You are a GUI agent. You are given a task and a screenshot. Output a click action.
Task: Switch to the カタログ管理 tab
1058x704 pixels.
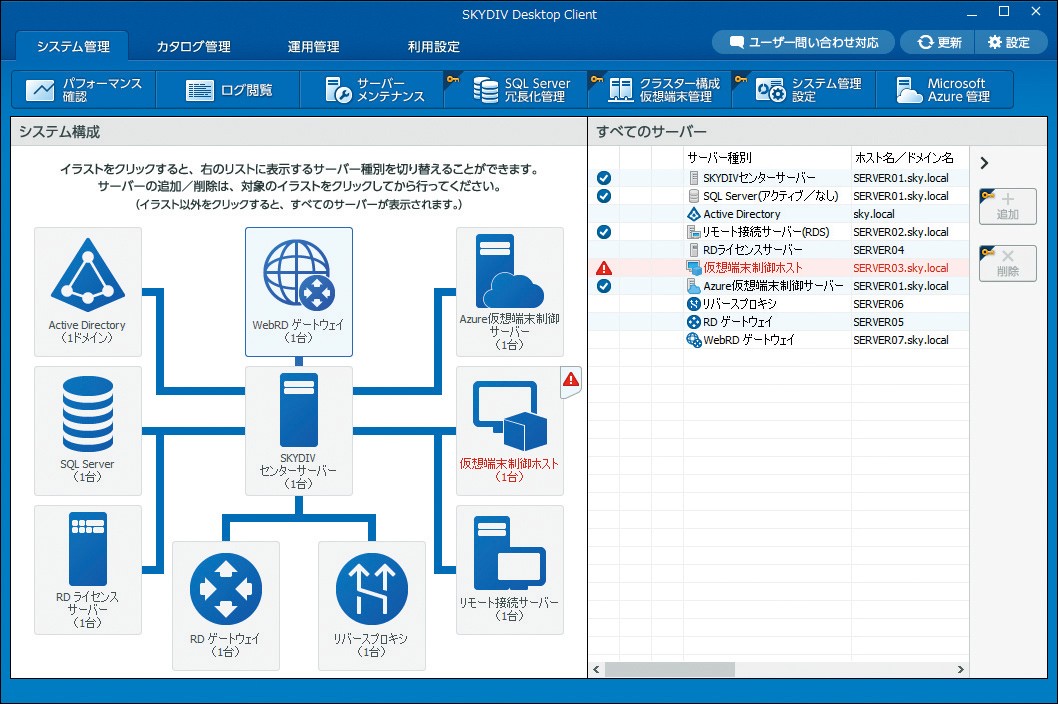194,47
